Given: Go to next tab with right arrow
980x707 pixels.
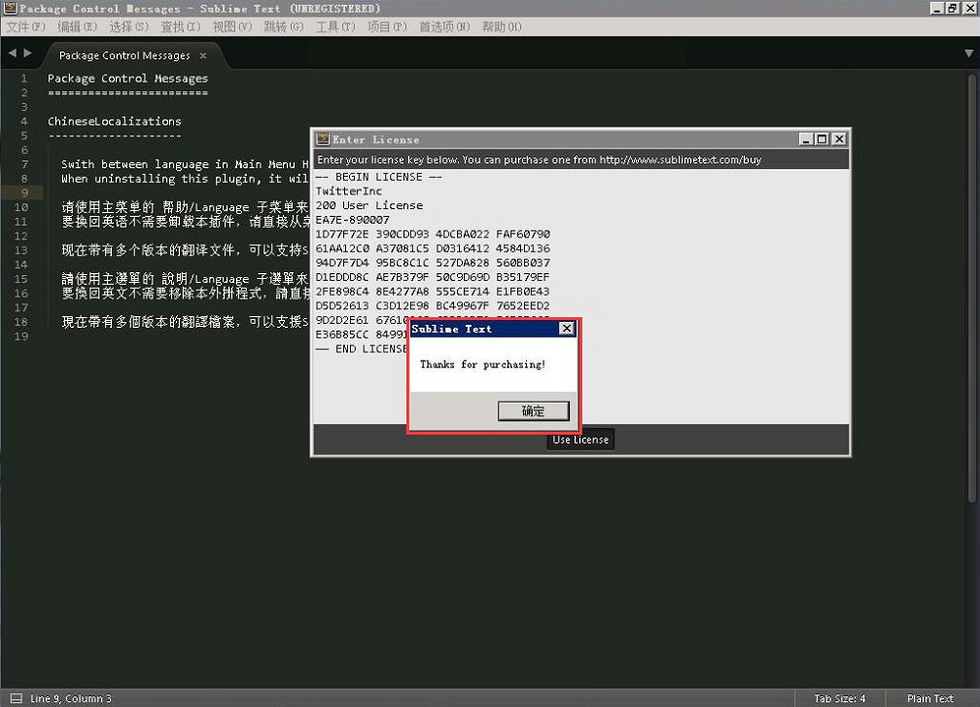Looking at the screenshot, I should [28, 54].
